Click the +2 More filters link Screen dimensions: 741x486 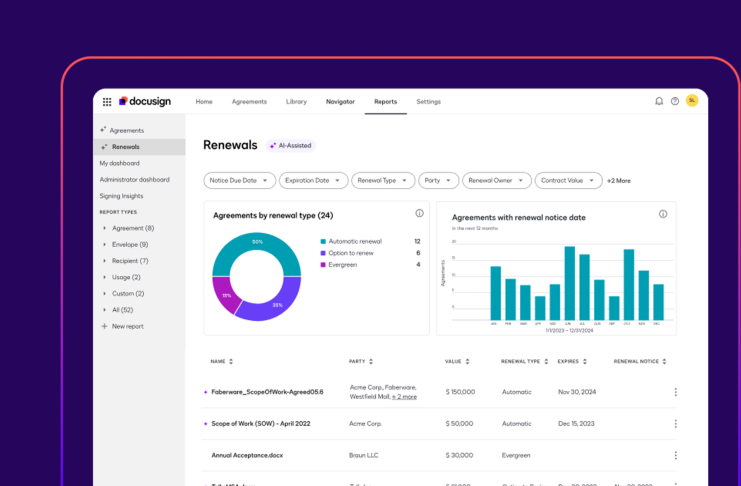(x=619, y=181)
